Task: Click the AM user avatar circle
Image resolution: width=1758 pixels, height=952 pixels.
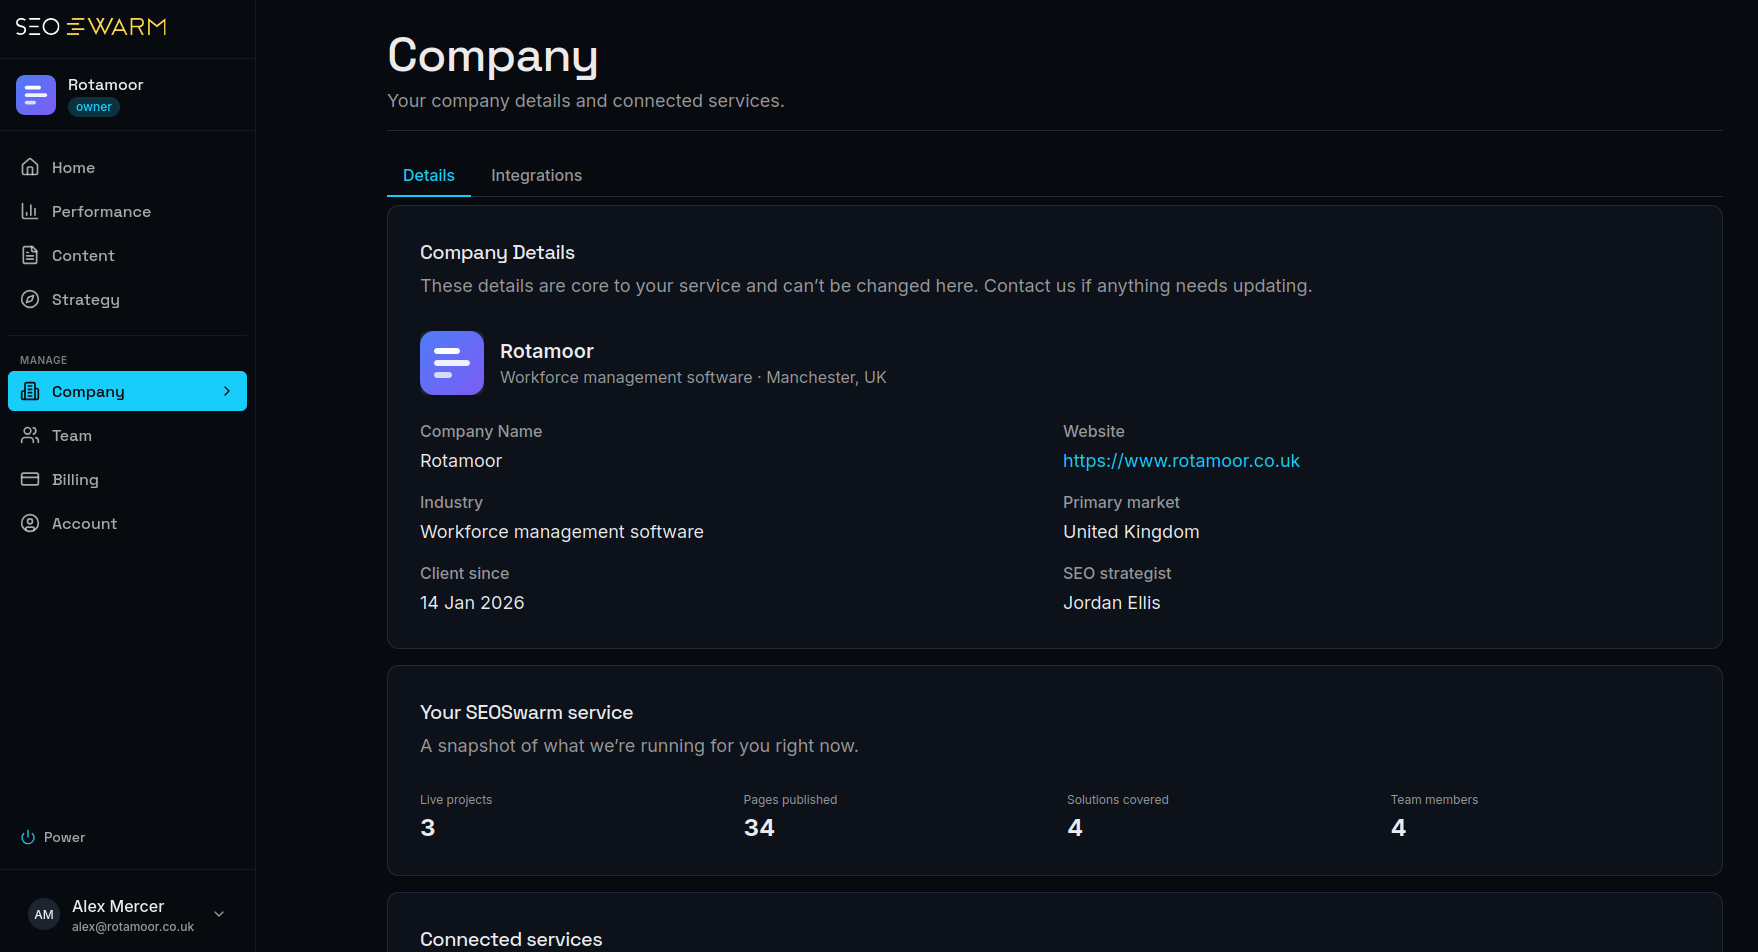Action: 44,914
